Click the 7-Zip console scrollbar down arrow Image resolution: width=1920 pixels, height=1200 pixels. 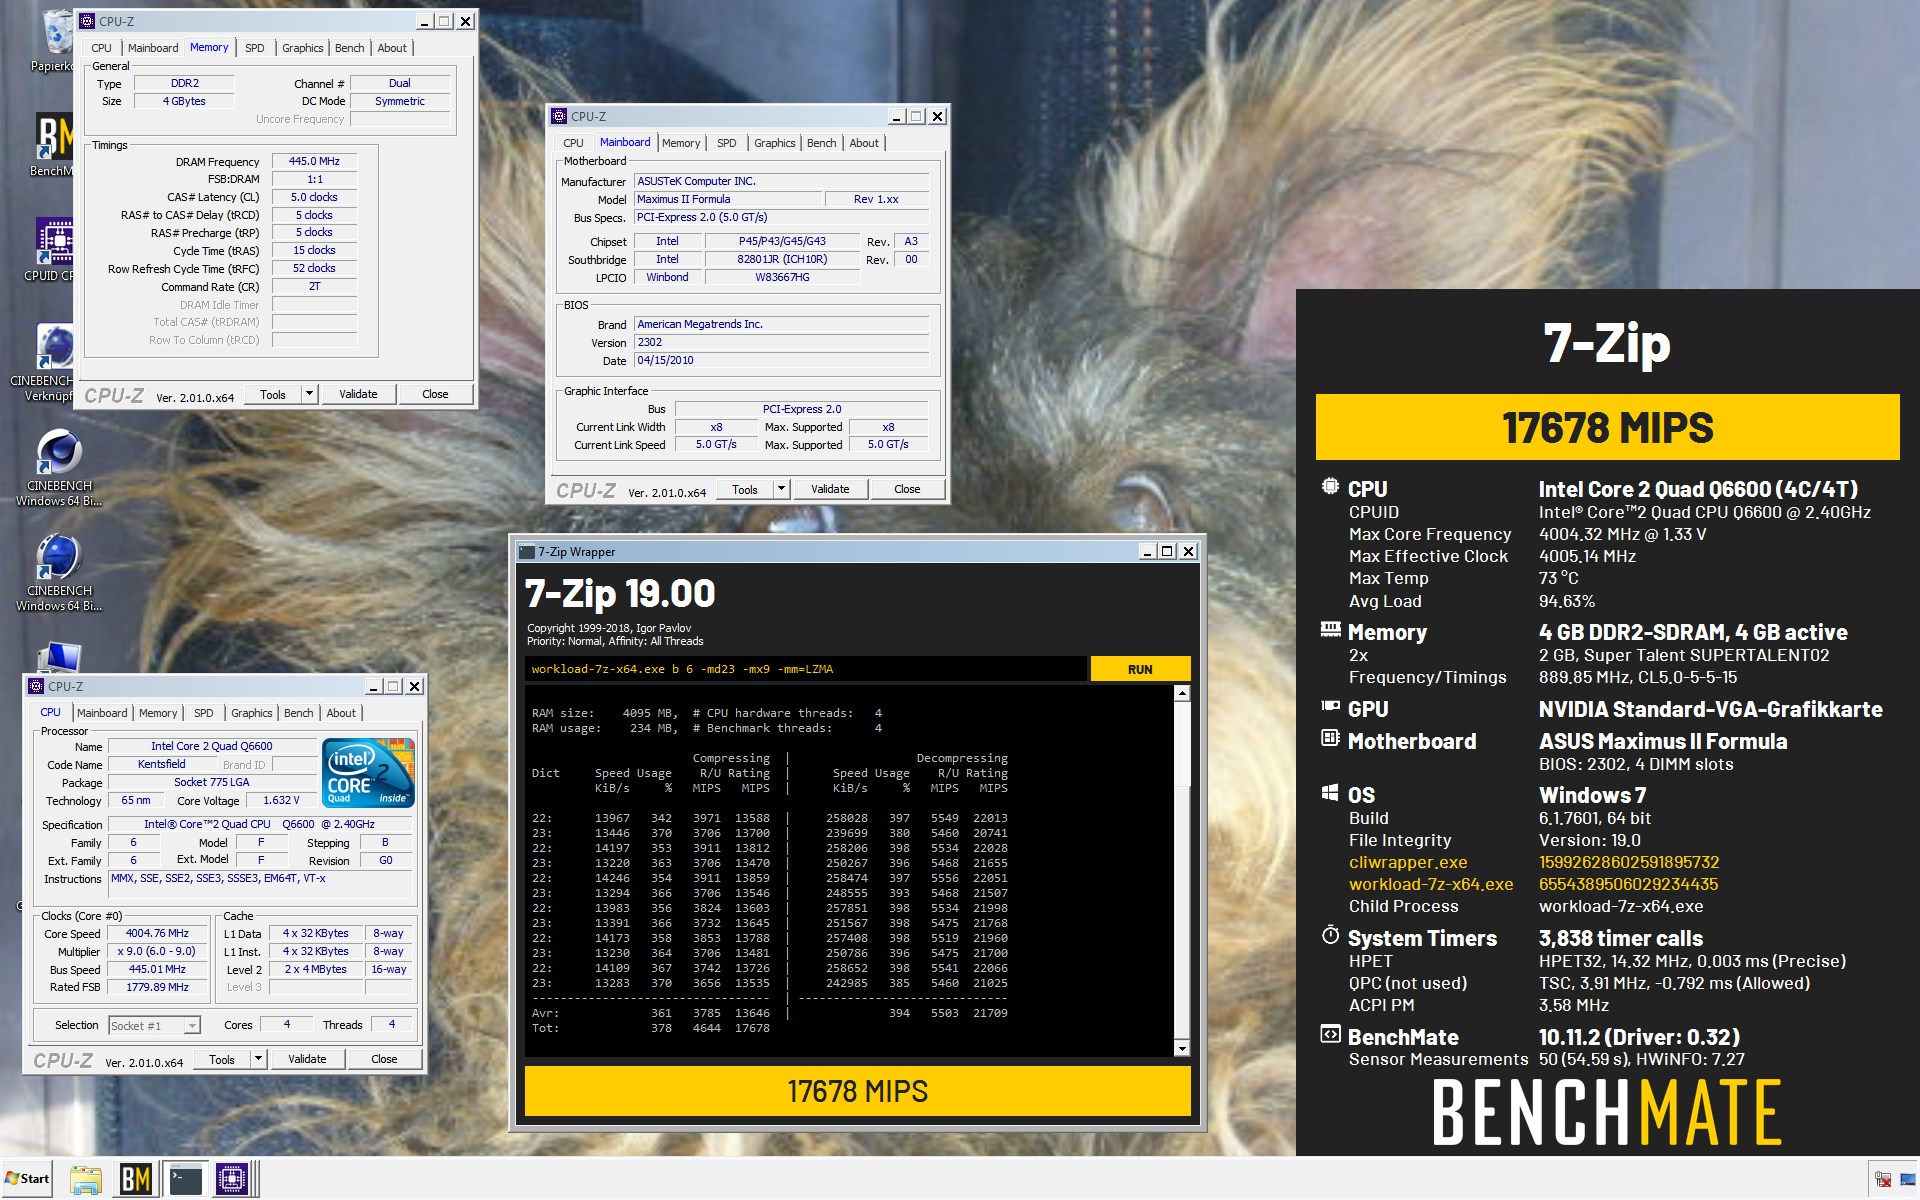tap(1182, 1048)
